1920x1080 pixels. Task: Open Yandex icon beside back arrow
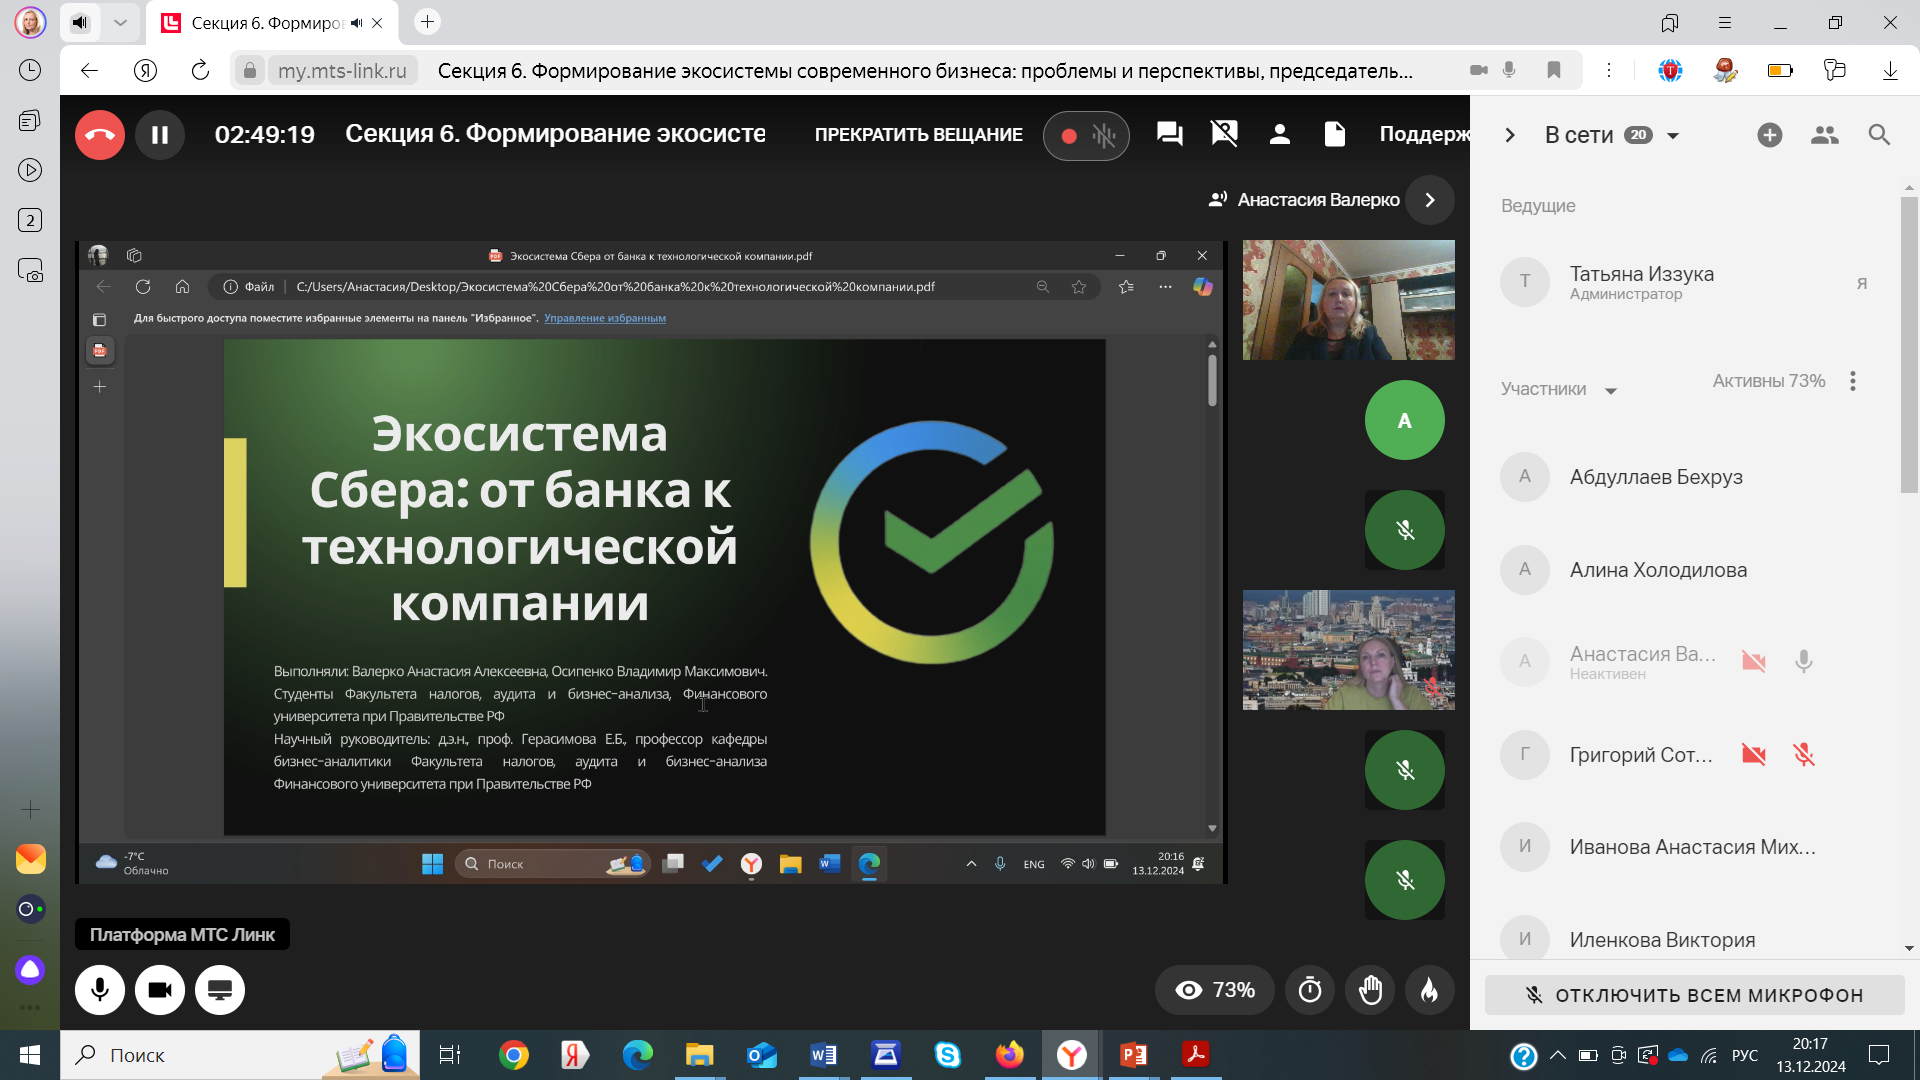[146, 70]
